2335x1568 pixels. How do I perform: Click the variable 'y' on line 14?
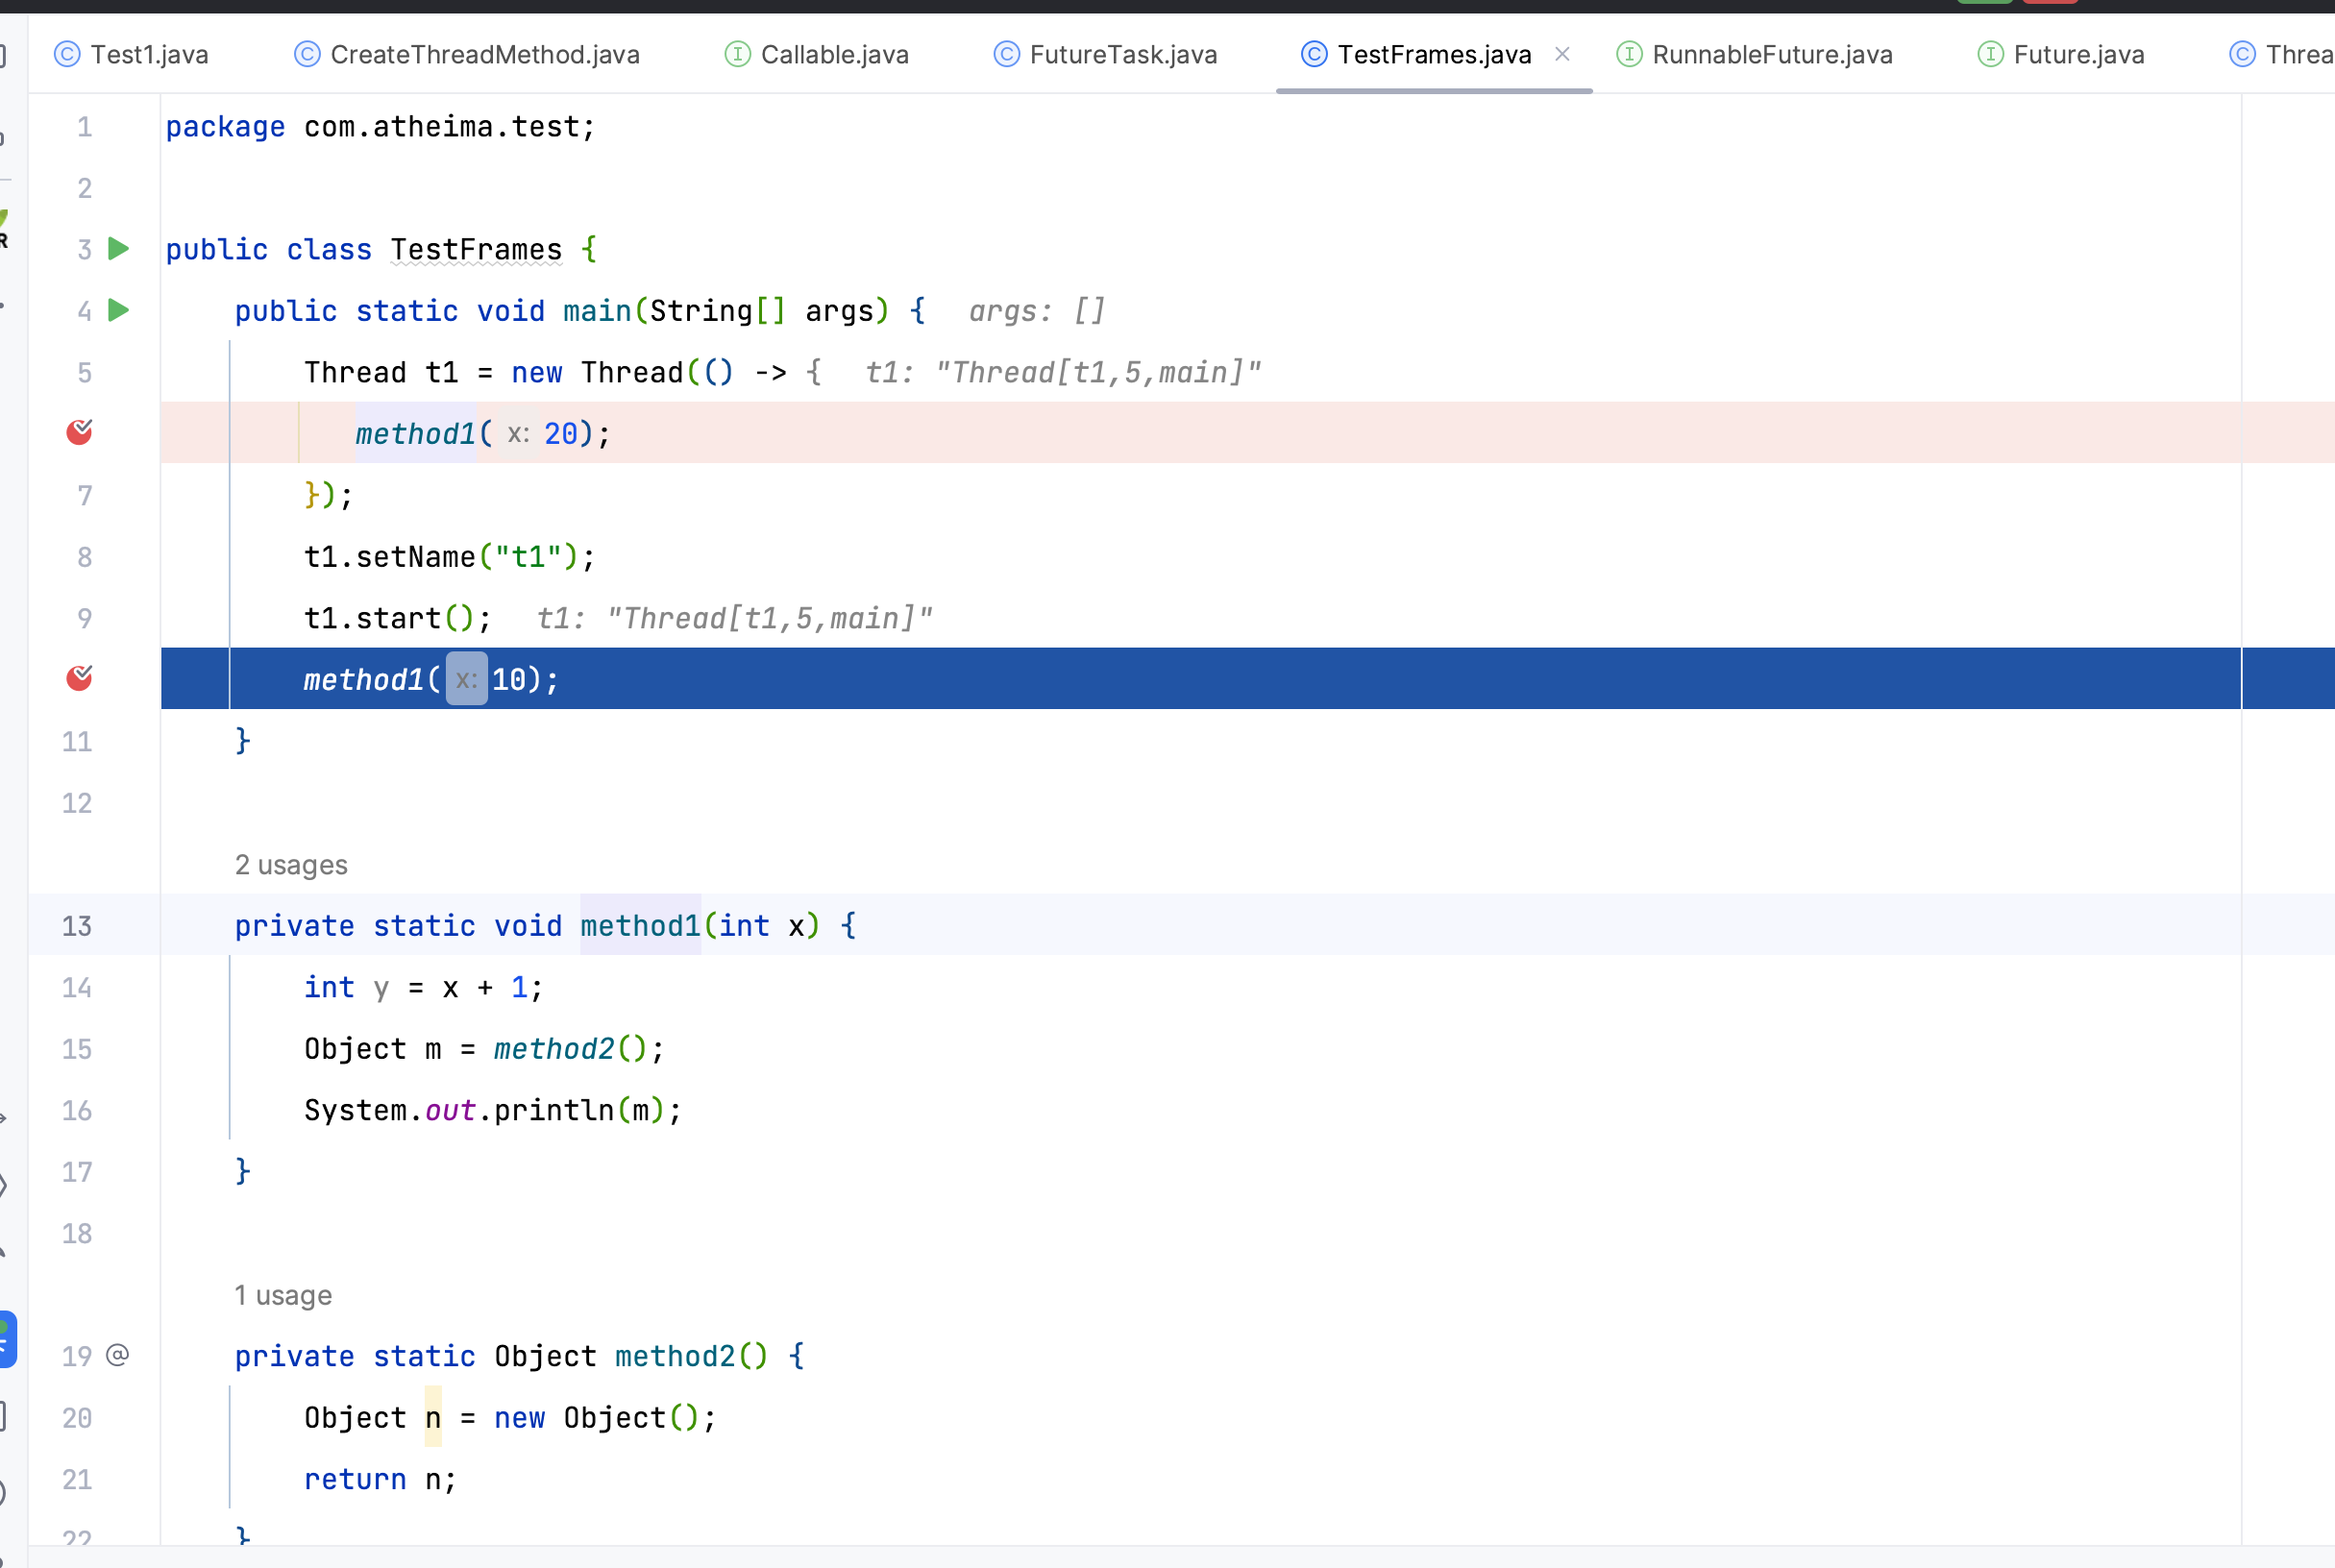click(381, 988)
